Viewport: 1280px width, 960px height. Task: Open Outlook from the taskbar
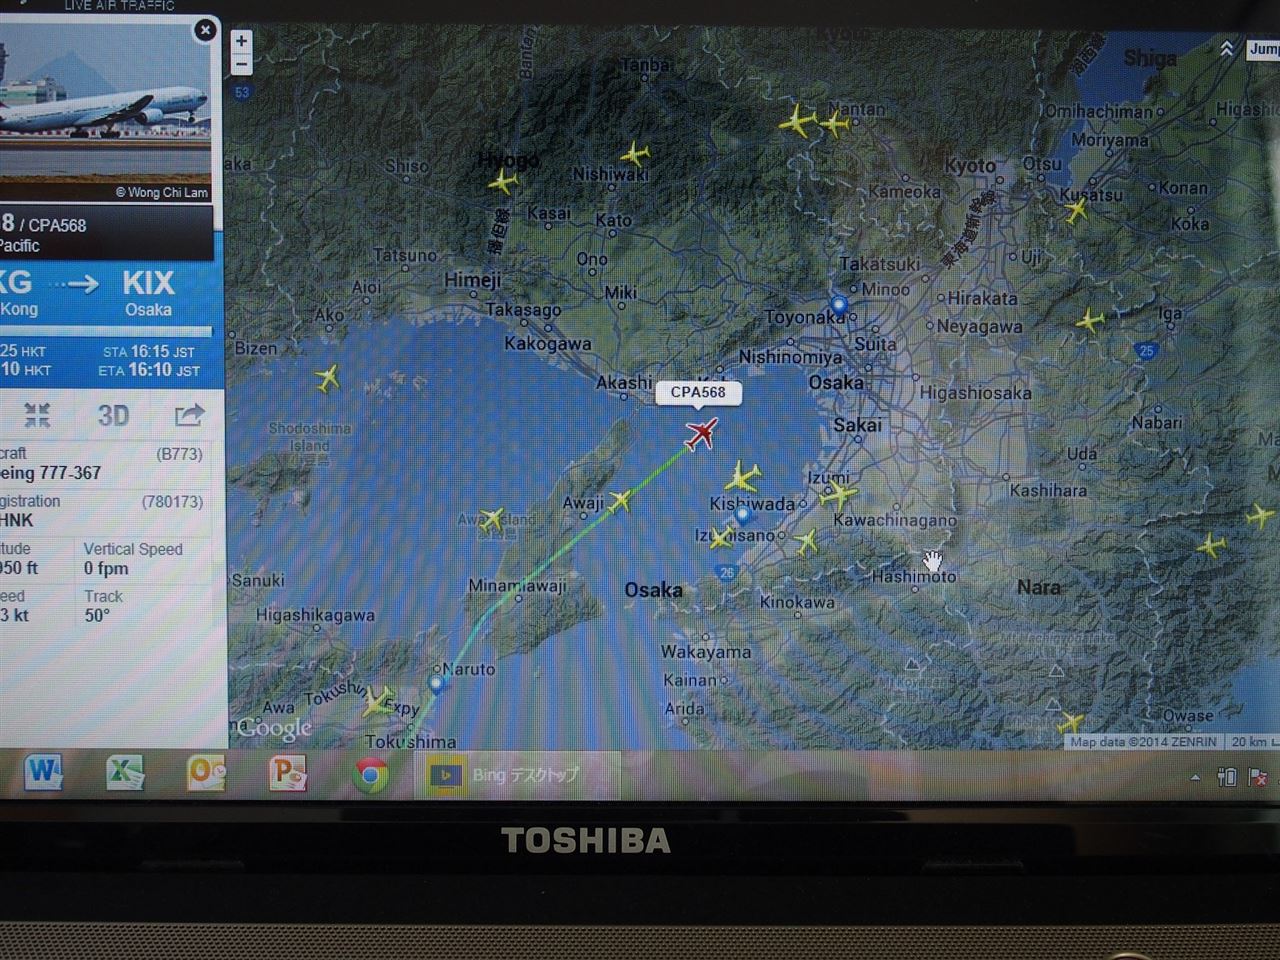(207, 773)
